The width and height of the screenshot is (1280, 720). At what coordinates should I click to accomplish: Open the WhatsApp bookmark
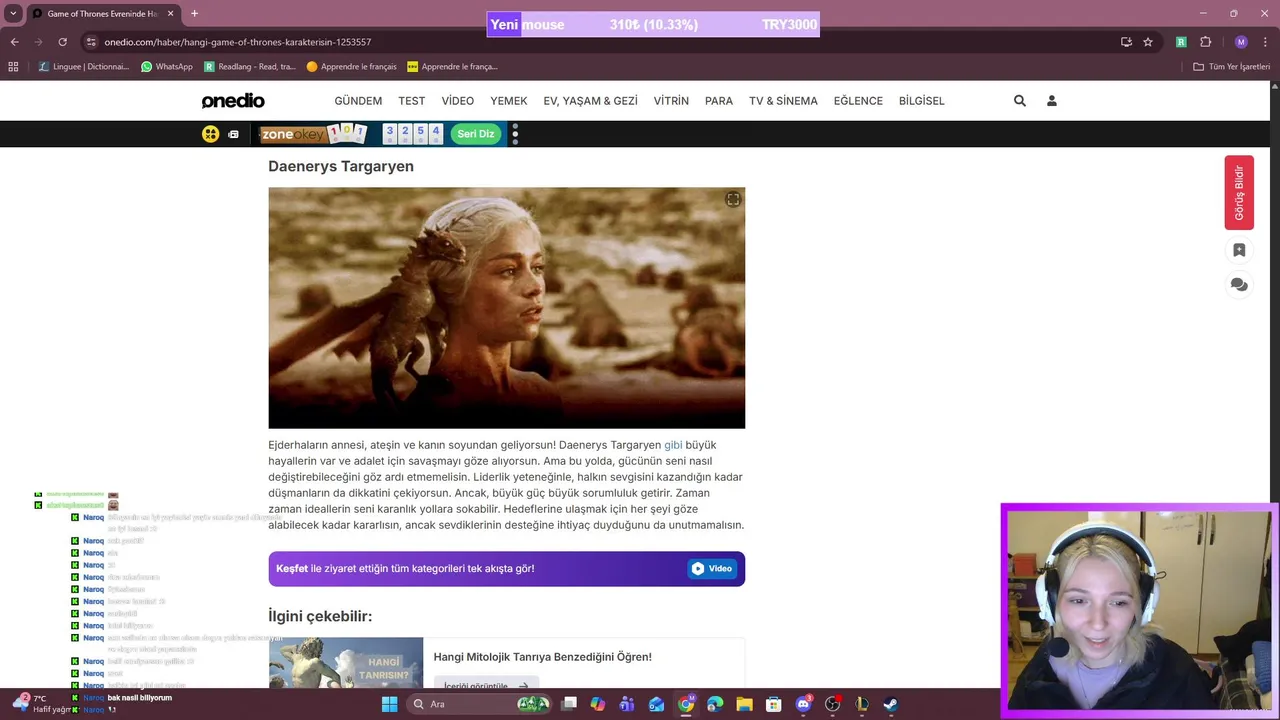(166, 67)
